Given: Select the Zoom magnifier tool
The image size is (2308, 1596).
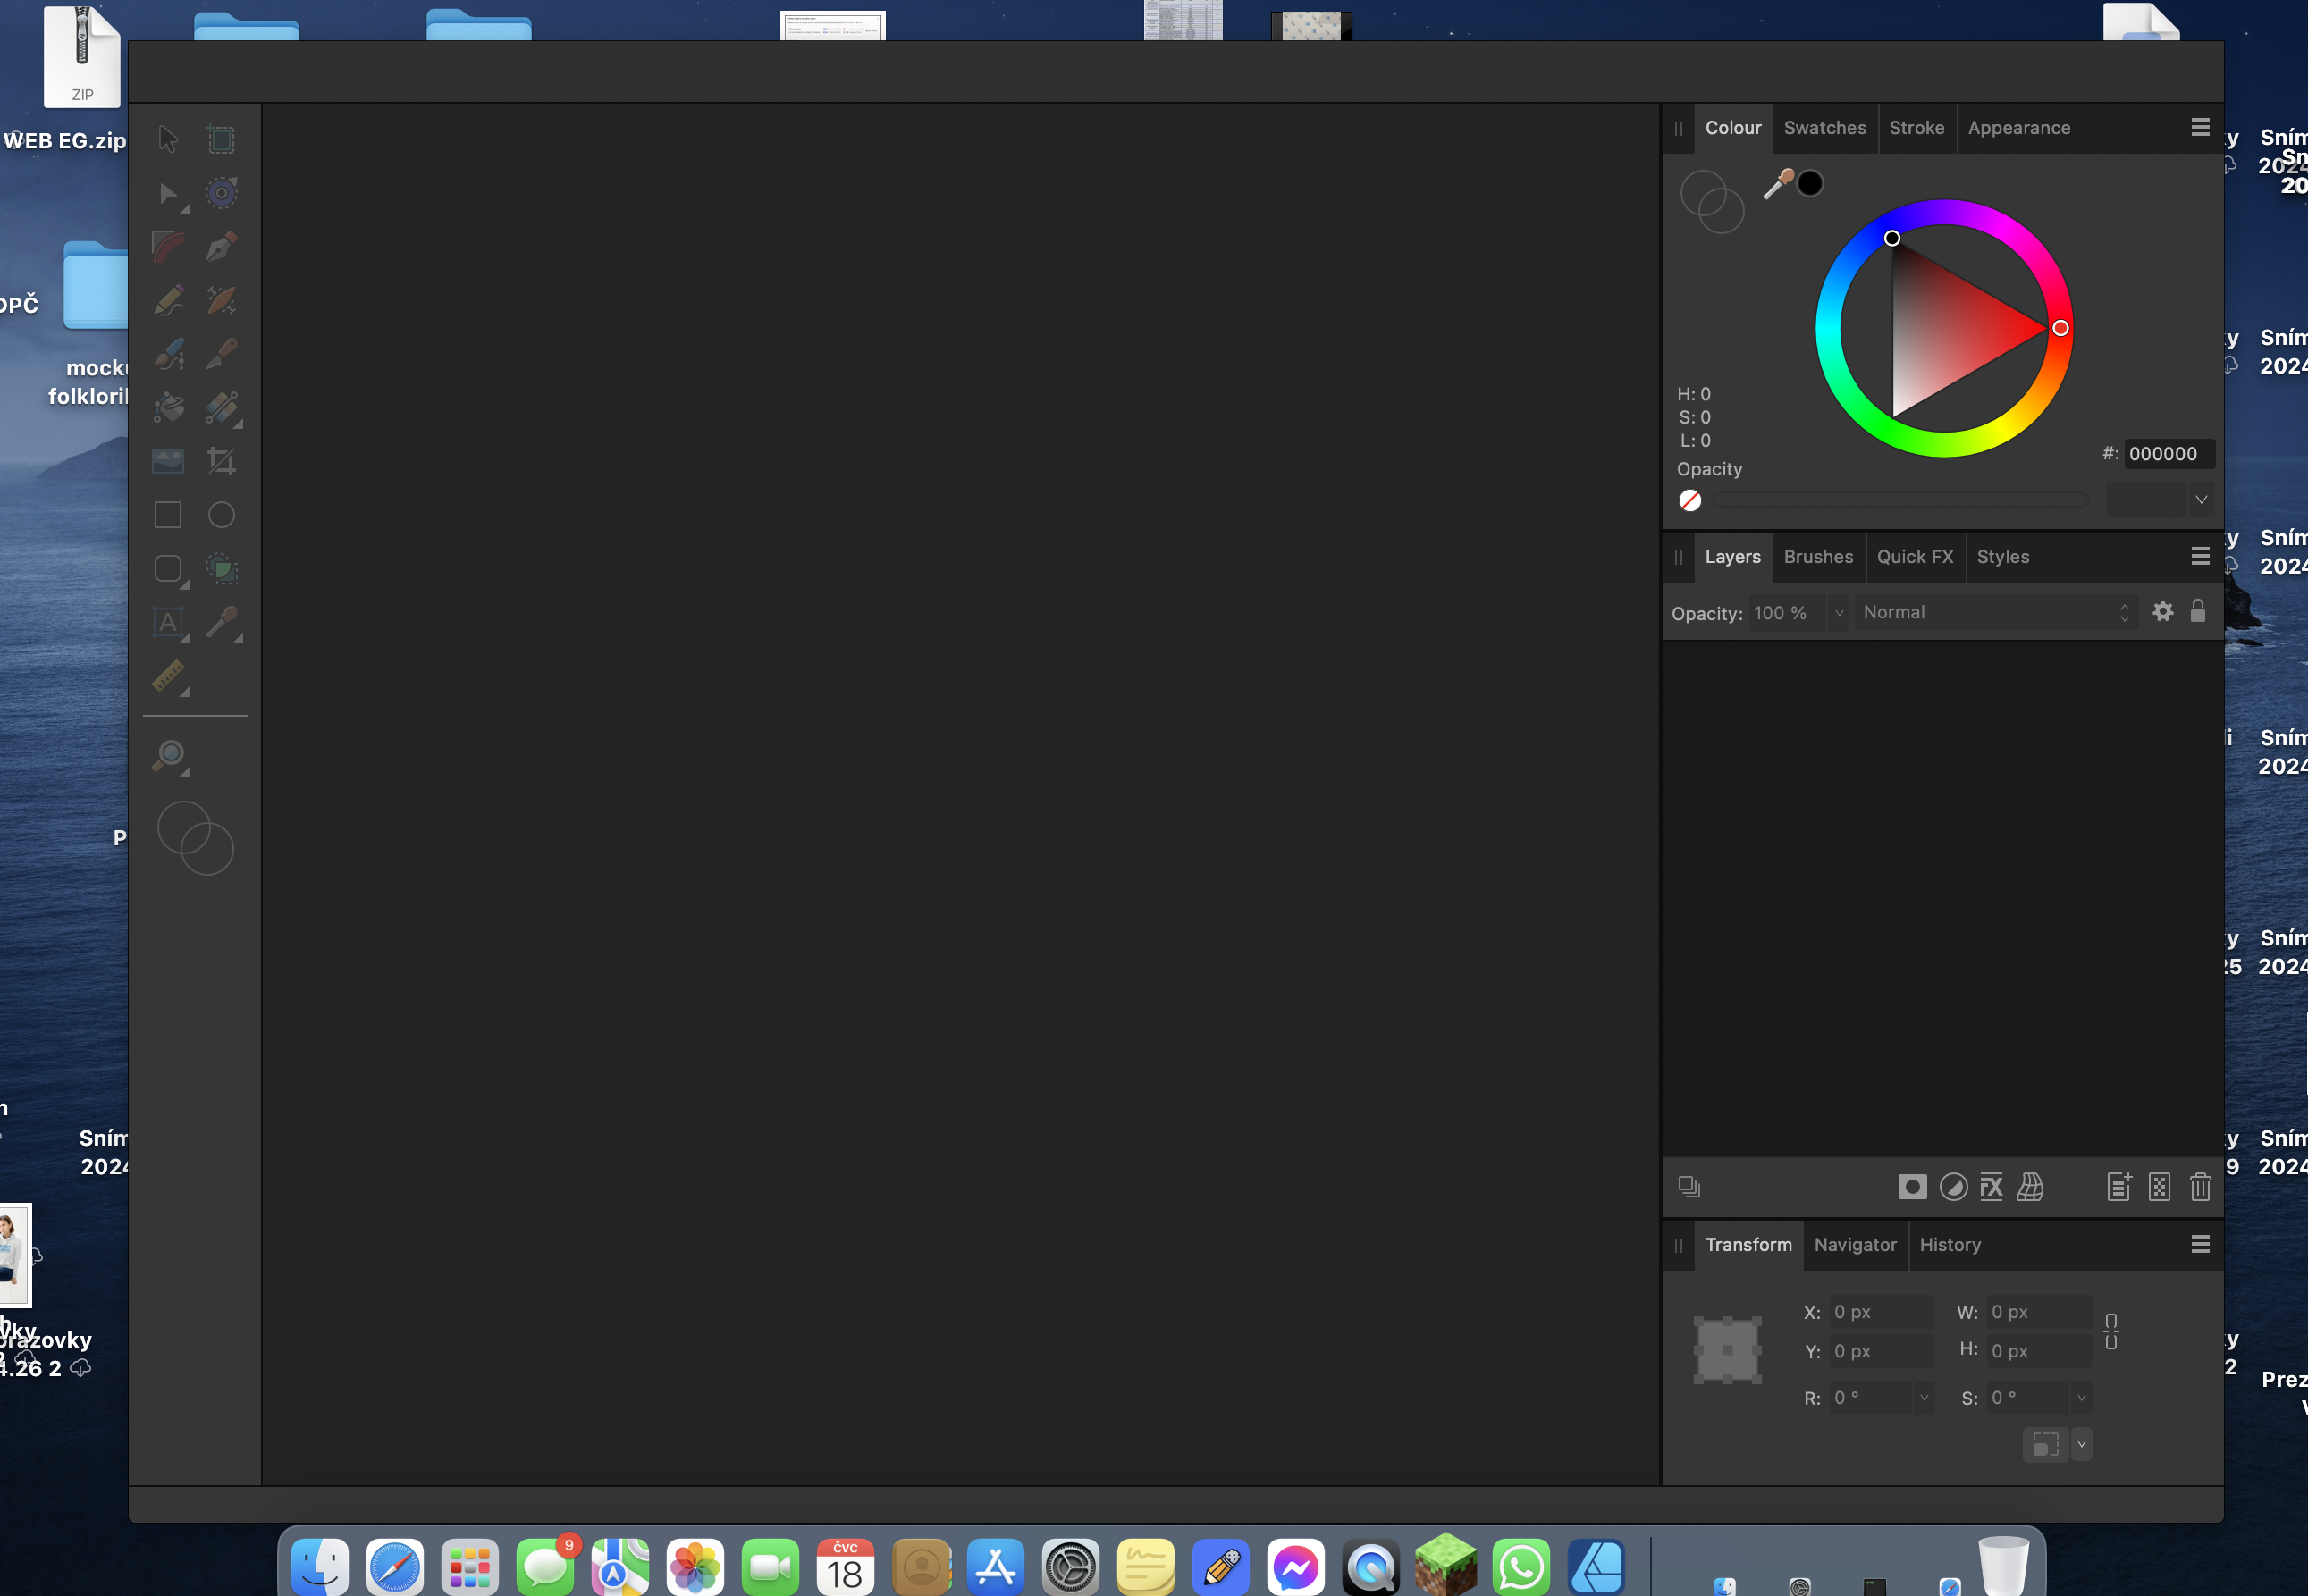Looking at the screenshot, I should [168, 756].
